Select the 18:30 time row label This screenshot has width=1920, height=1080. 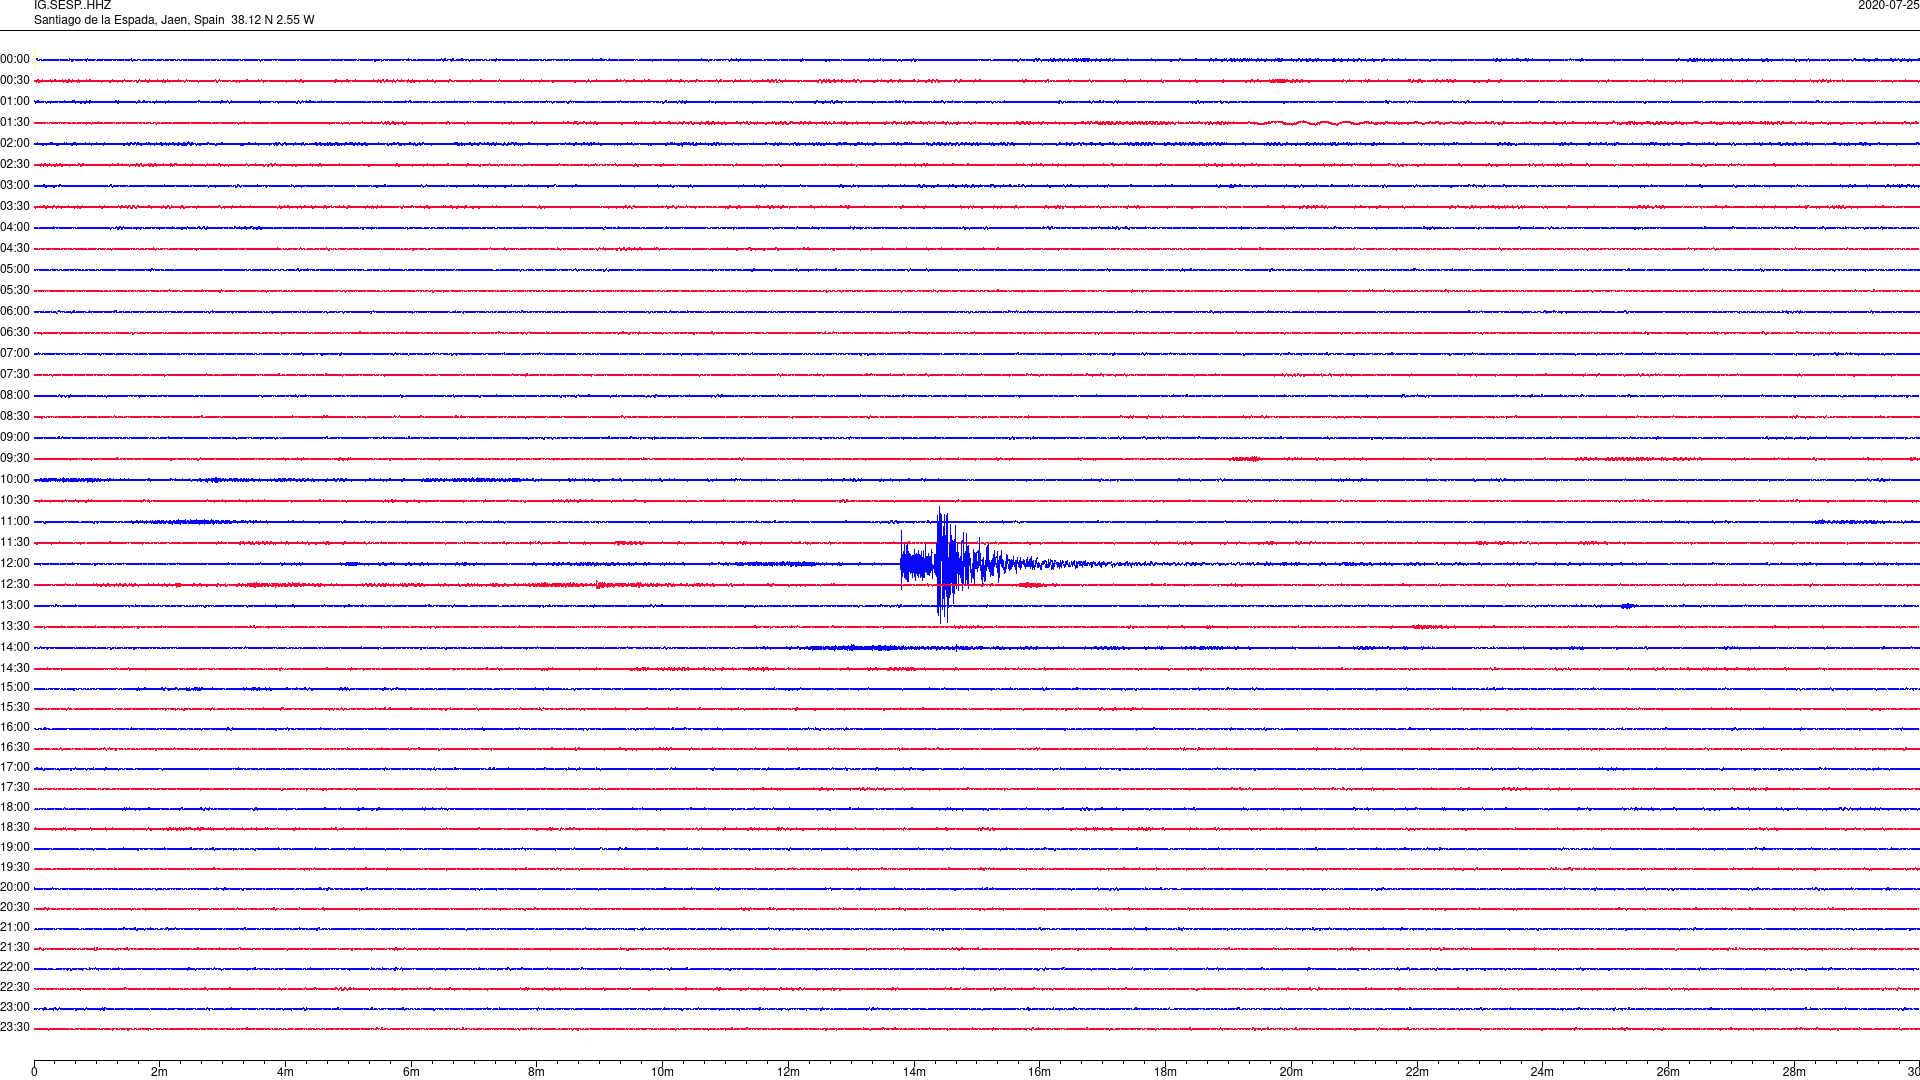point(15,828)
